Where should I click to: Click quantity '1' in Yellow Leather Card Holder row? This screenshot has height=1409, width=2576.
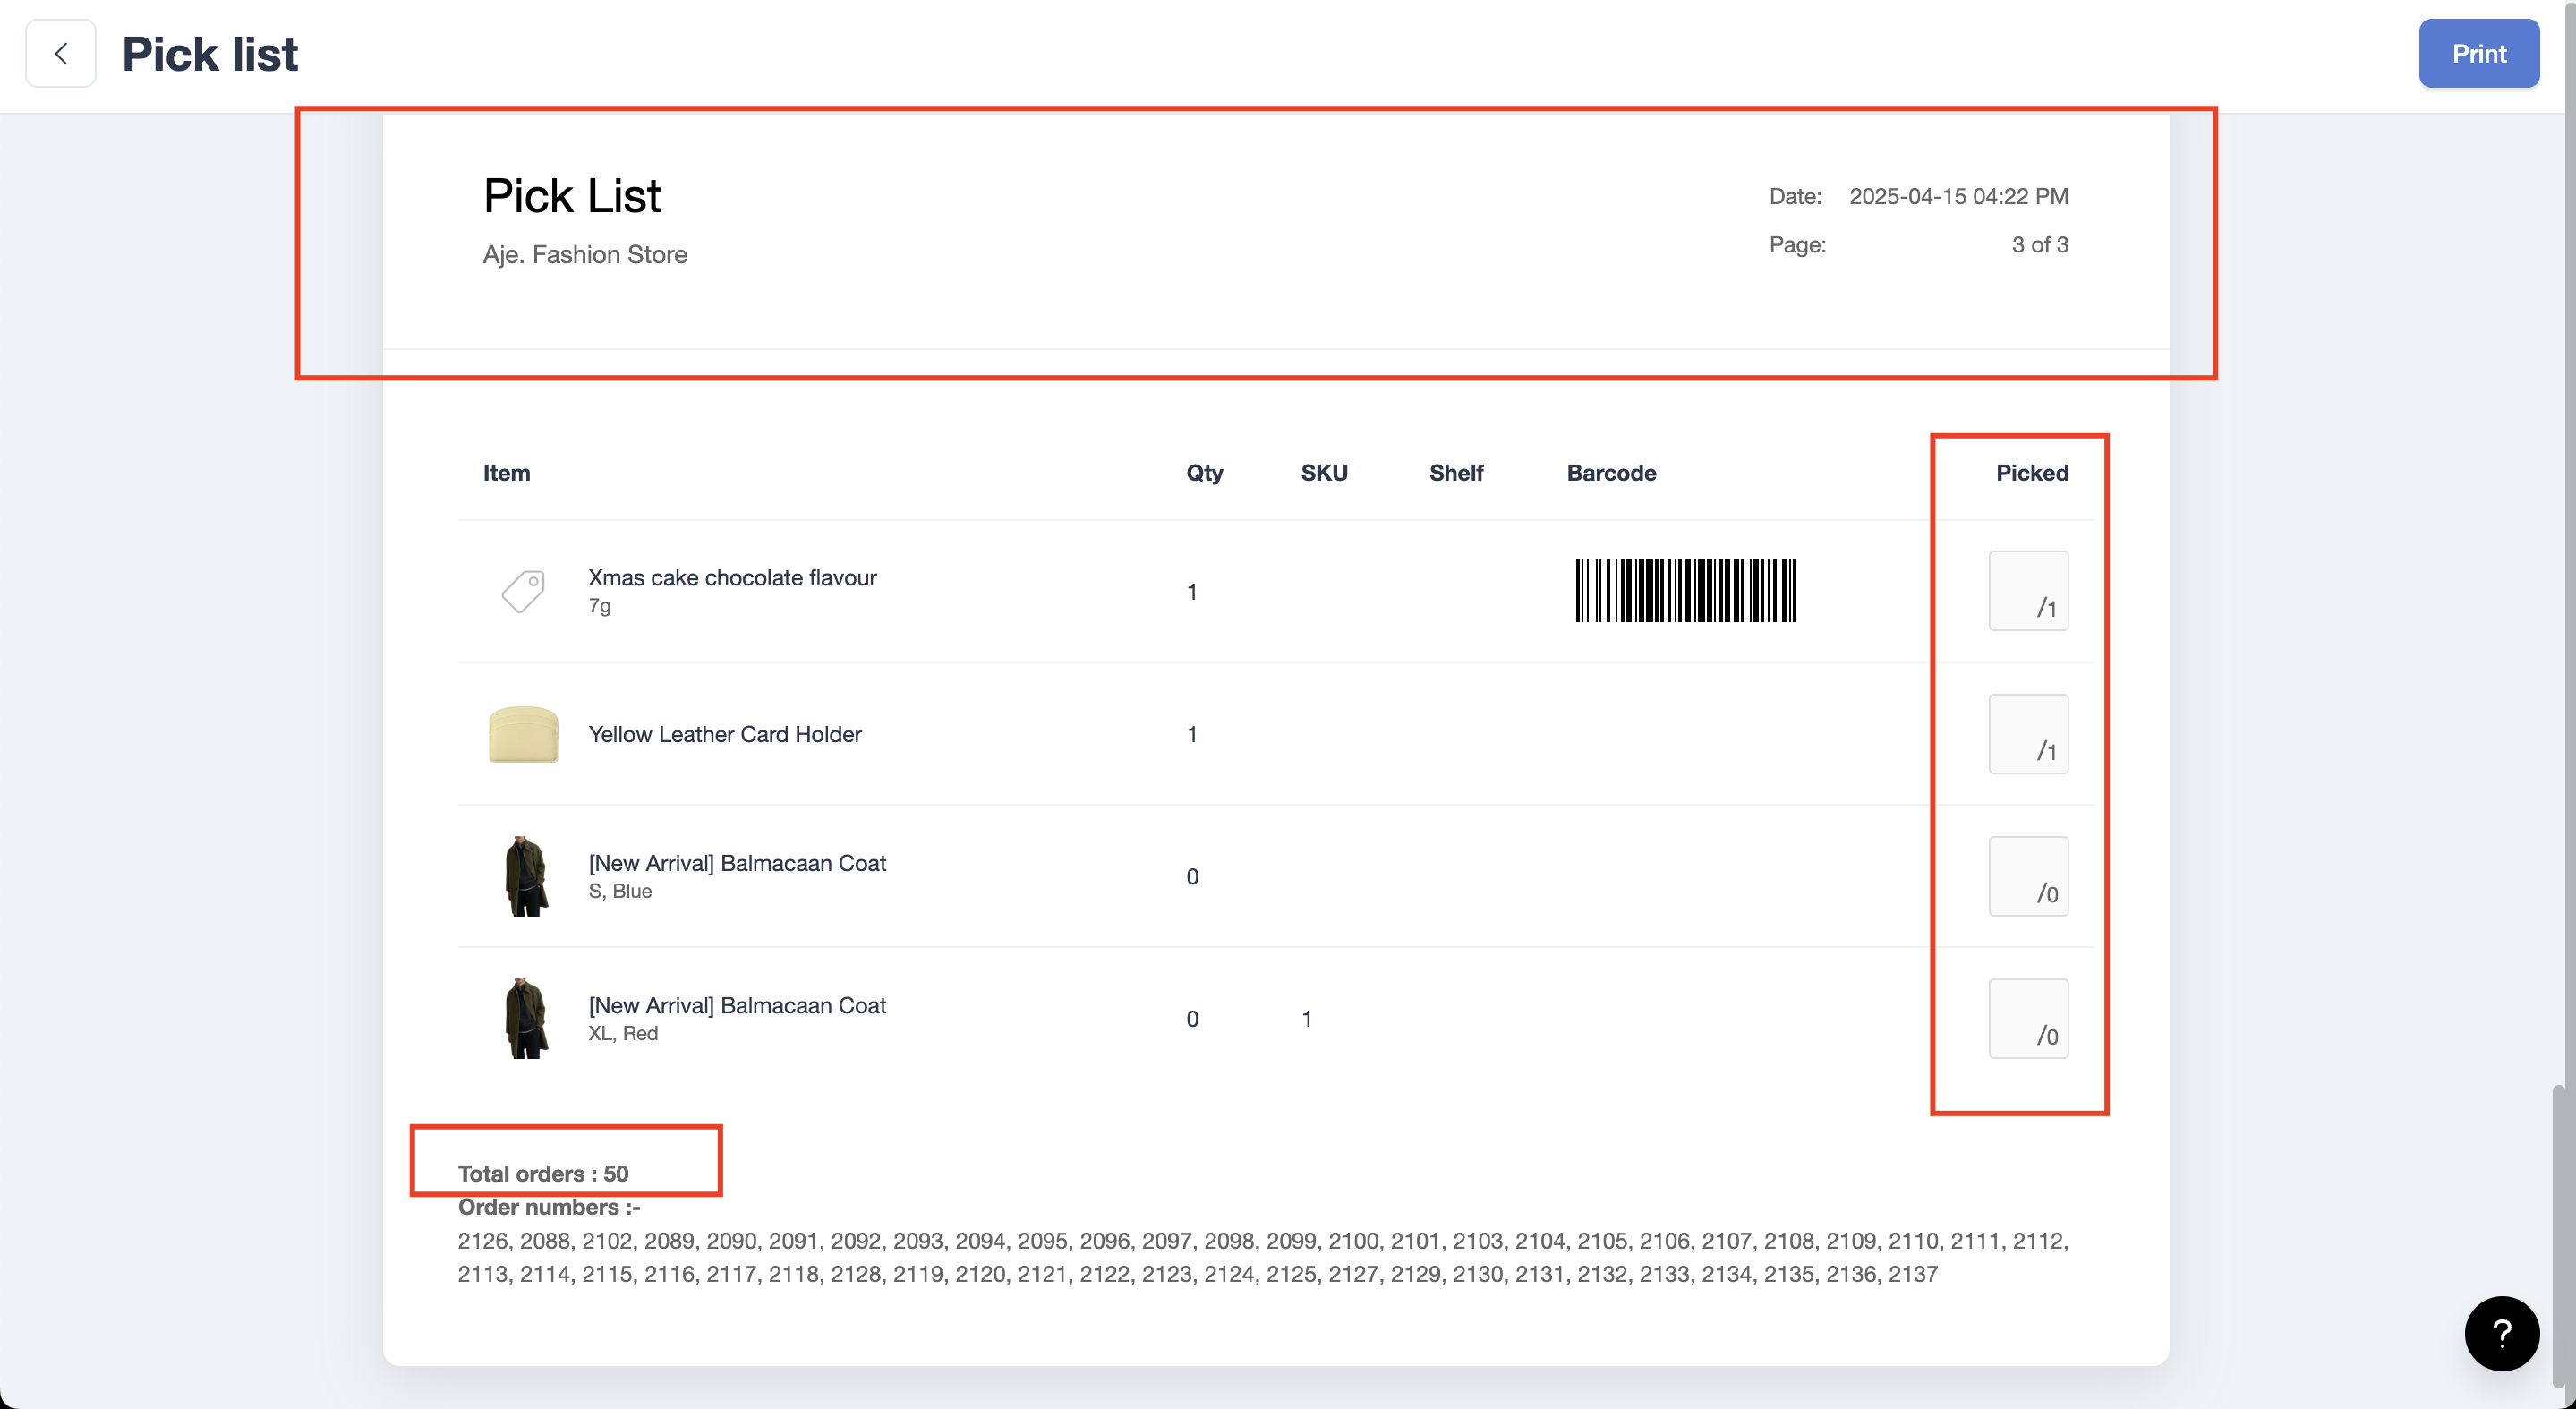[1191, 734]
